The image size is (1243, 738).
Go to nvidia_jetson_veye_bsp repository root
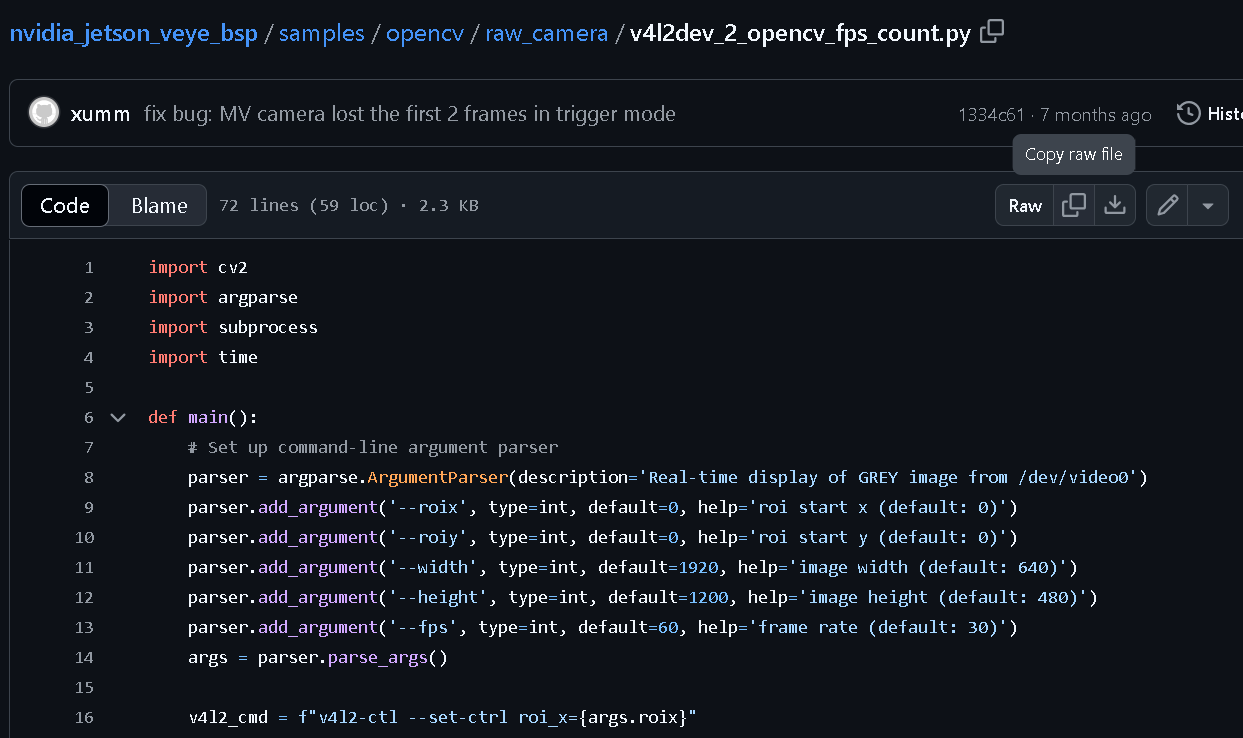(133, 33)
